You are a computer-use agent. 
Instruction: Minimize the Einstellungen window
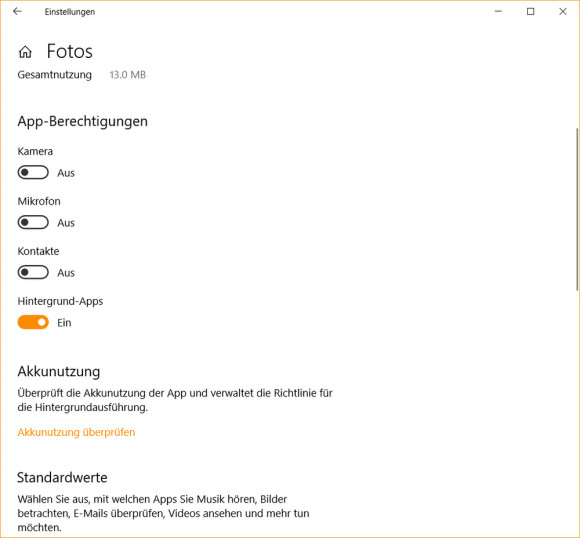[x=498, y=11]
